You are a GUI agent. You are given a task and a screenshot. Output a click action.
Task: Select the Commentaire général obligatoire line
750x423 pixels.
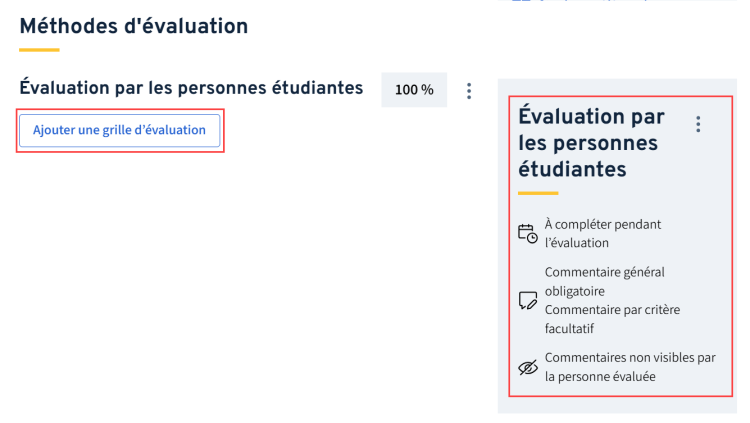tap(605, 281)
